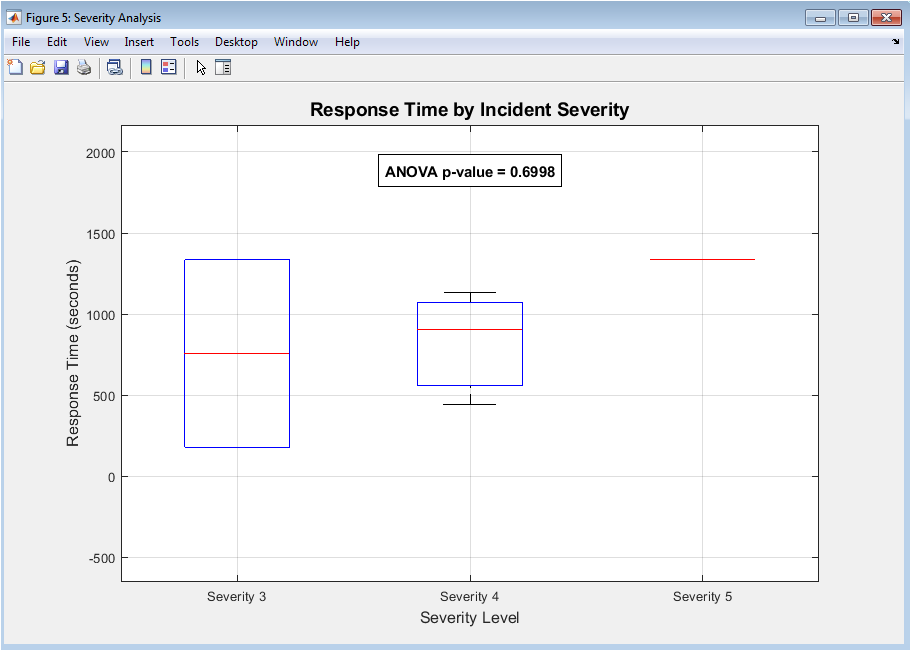
Task: Click the Link Plot toolbar icon
Action: [x=115, y=67]
